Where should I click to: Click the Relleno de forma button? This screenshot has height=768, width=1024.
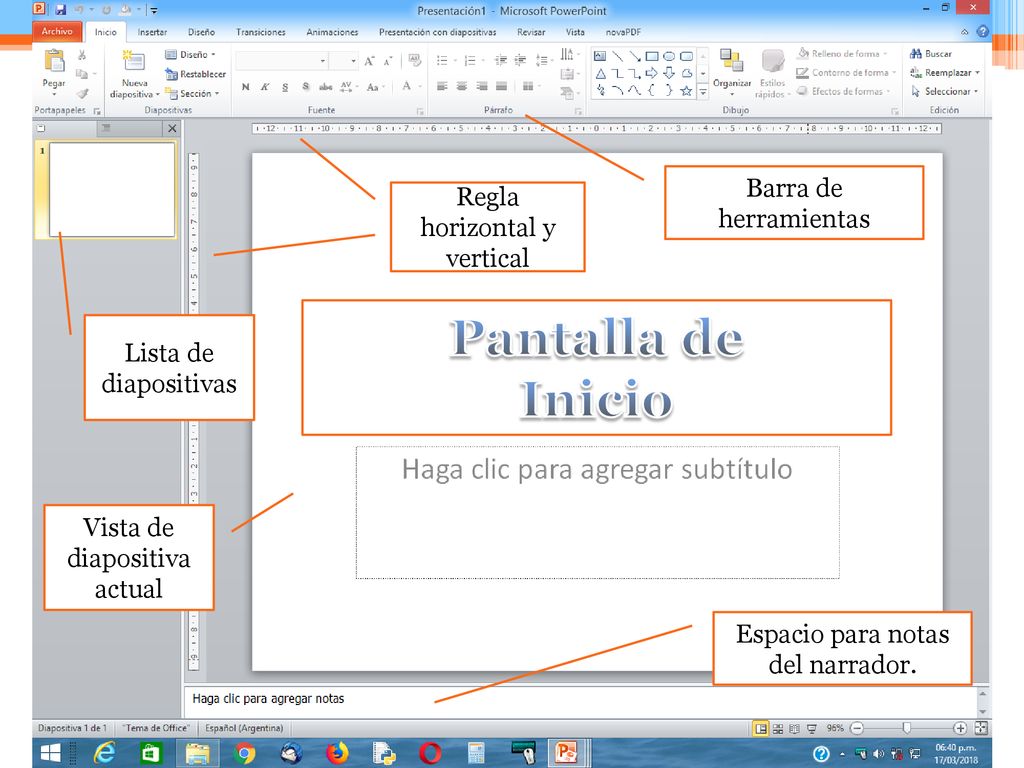[x=842, y=54]
